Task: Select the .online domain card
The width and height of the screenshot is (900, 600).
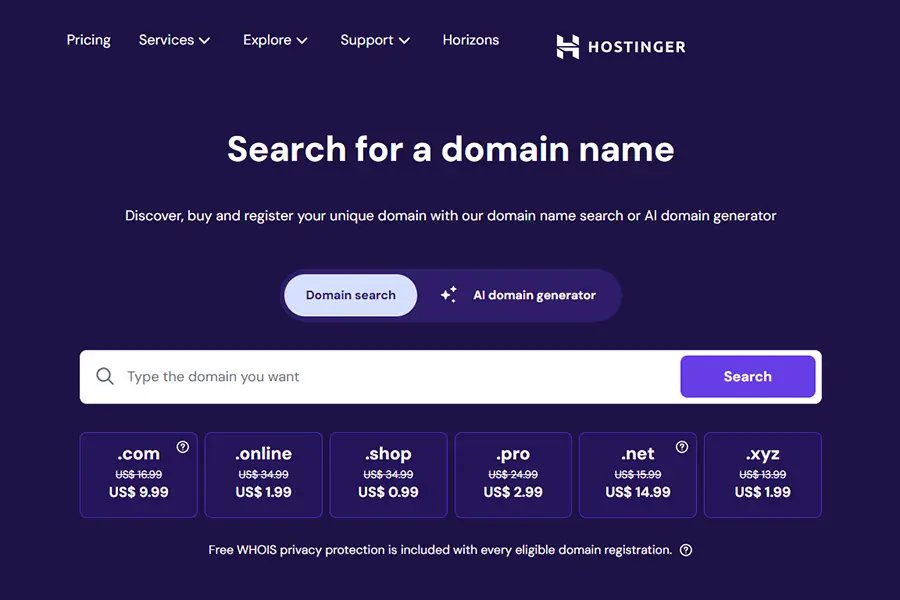Action: pos(263,475)
